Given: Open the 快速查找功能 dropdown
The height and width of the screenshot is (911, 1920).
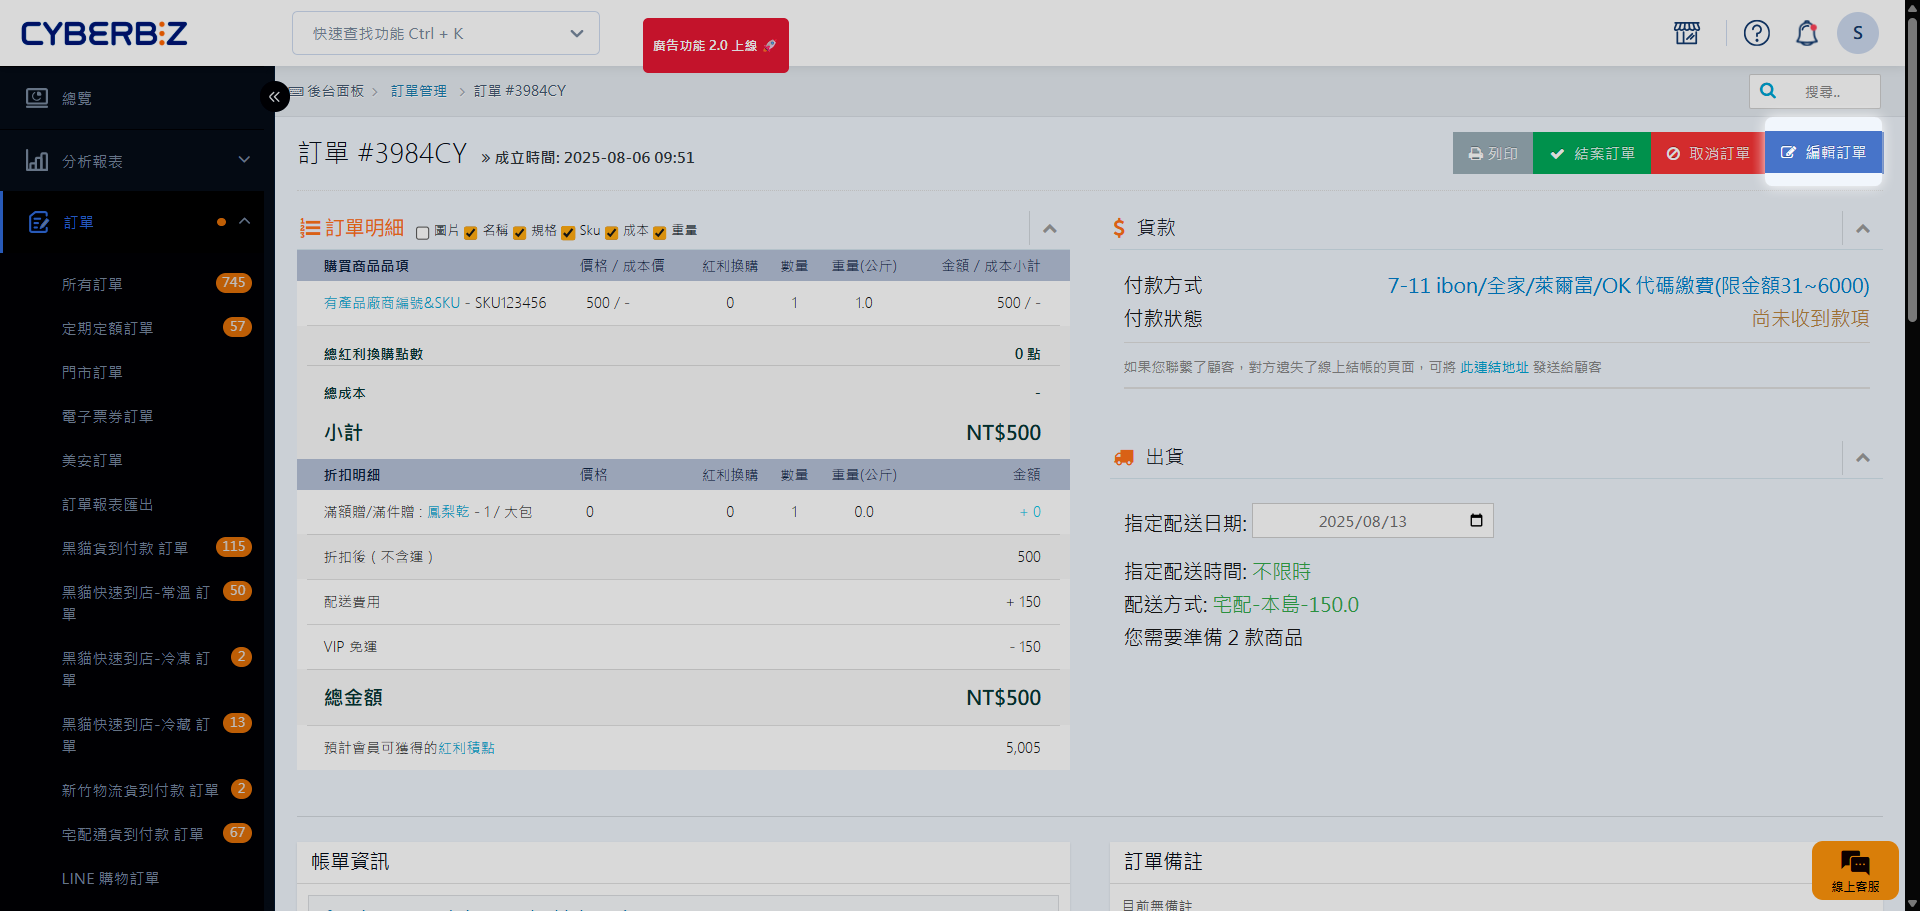Looking at the screenshot, I should pos(446,33).
